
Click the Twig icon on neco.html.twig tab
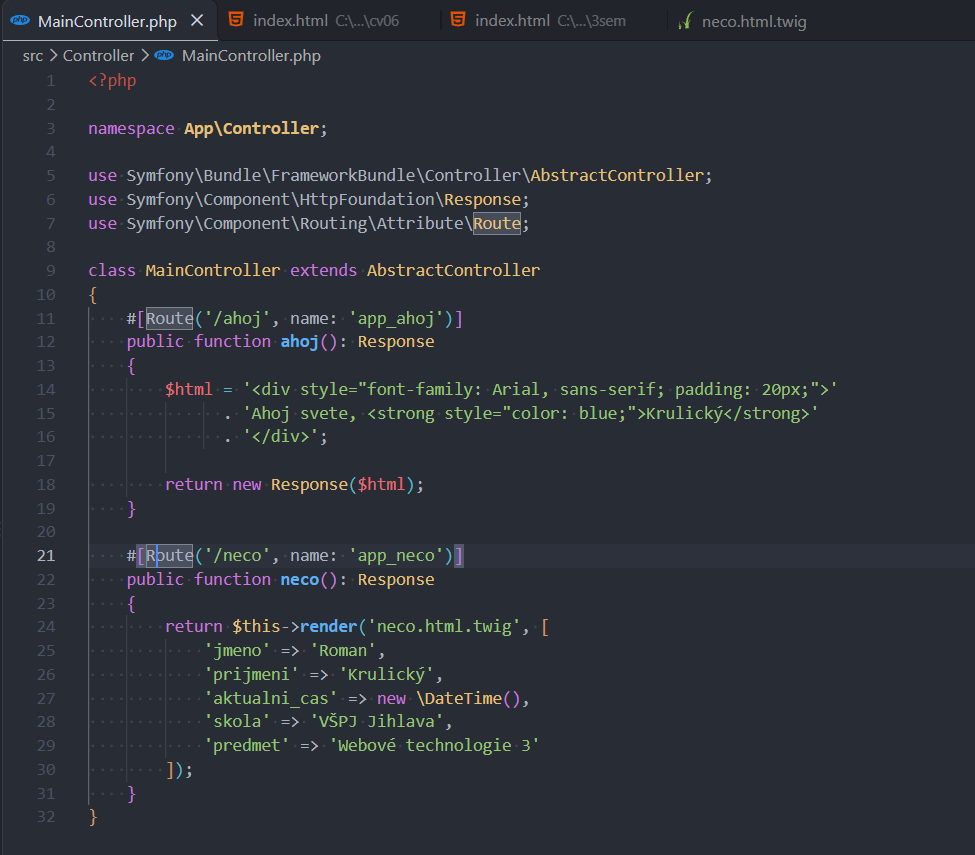point(685,21)
